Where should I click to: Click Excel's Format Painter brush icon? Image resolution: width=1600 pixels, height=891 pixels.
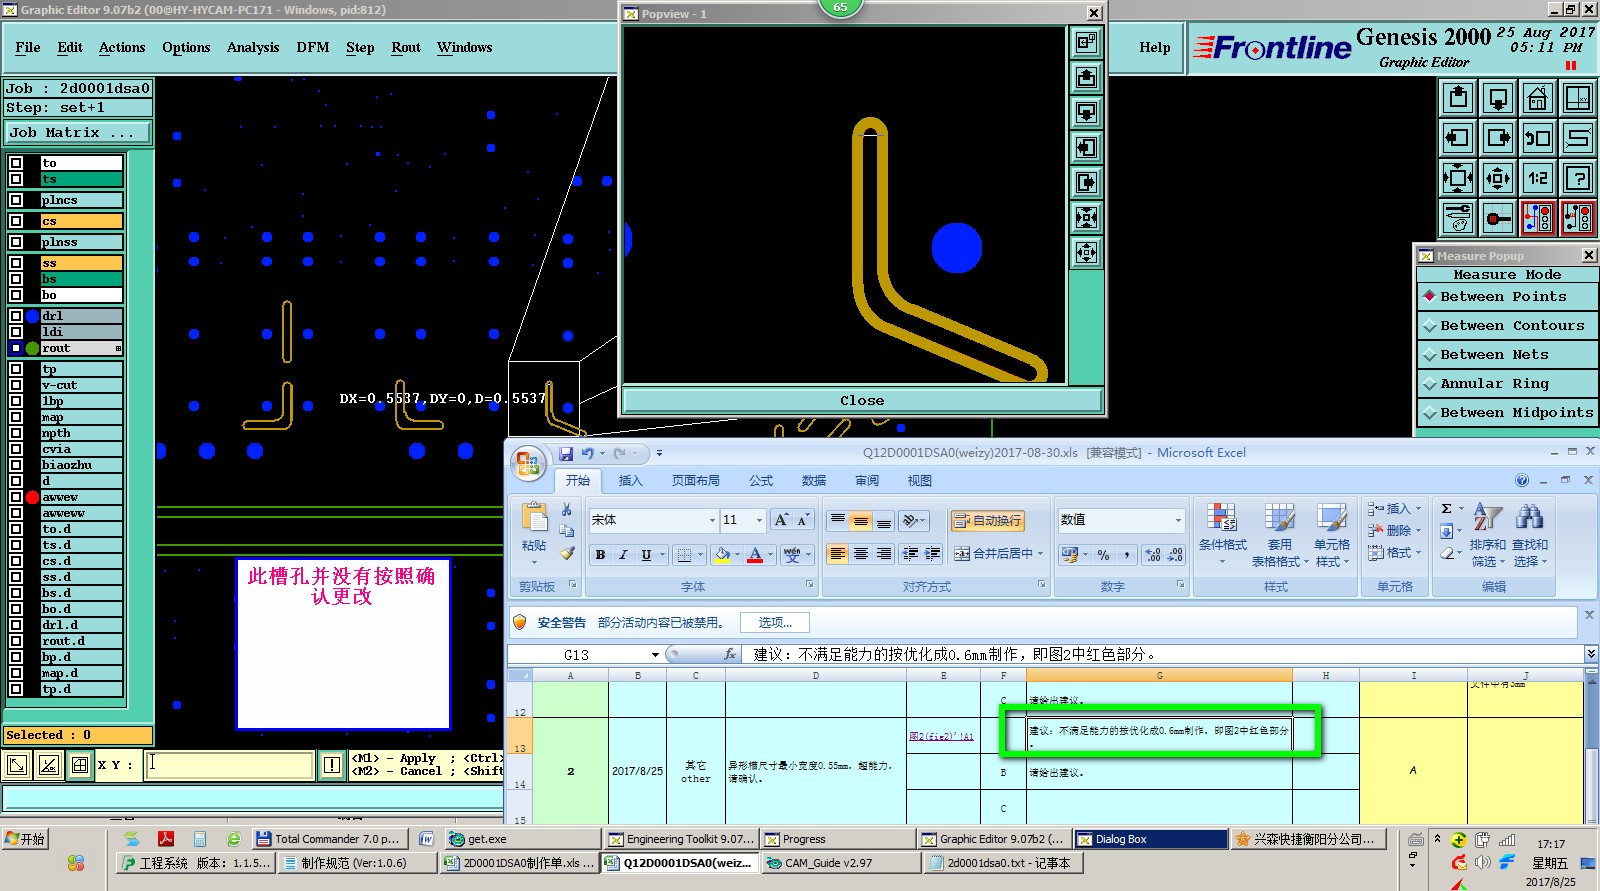[x=567, y=553]
